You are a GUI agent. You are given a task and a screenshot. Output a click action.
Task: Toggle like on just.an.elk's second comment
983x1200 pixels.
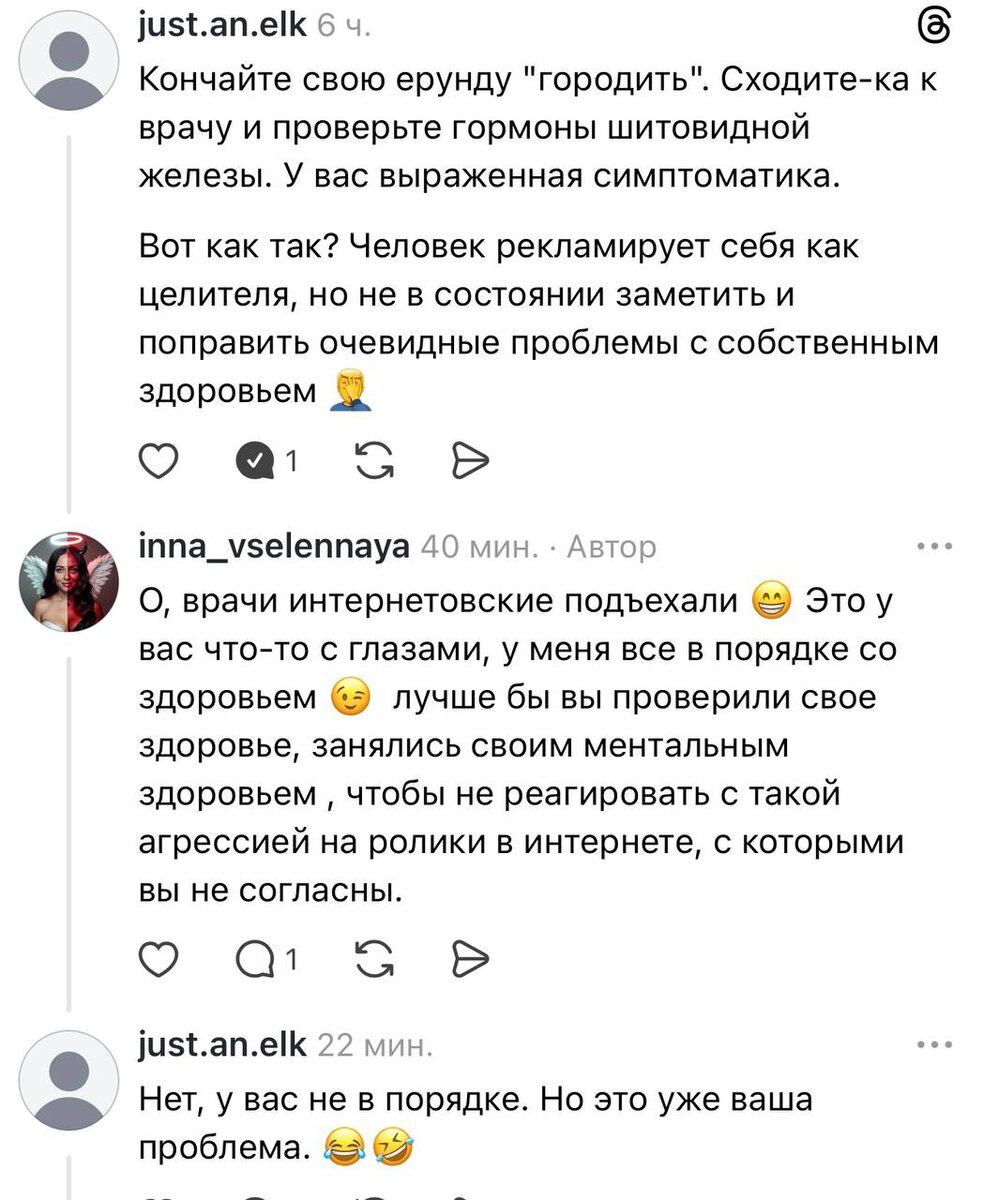(158, 1195)
